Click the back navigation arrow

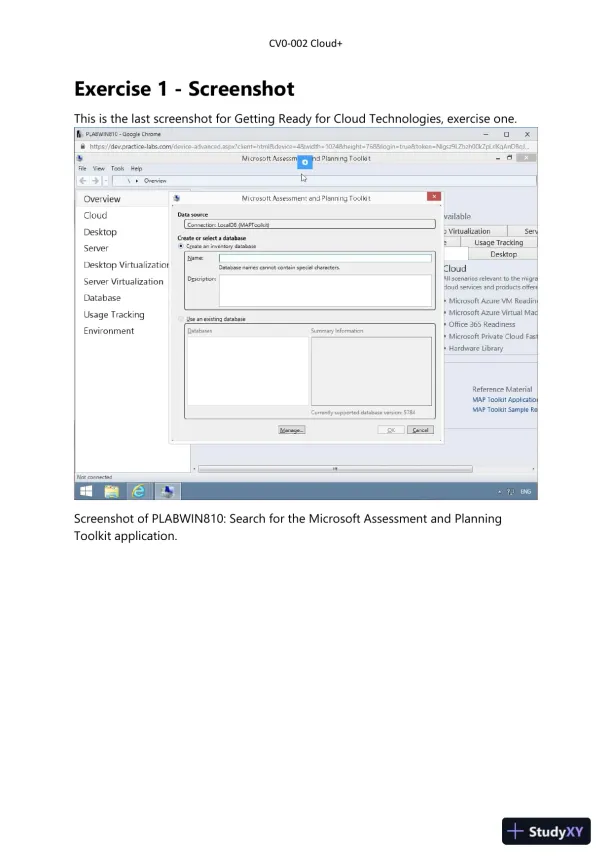(83, 181)
